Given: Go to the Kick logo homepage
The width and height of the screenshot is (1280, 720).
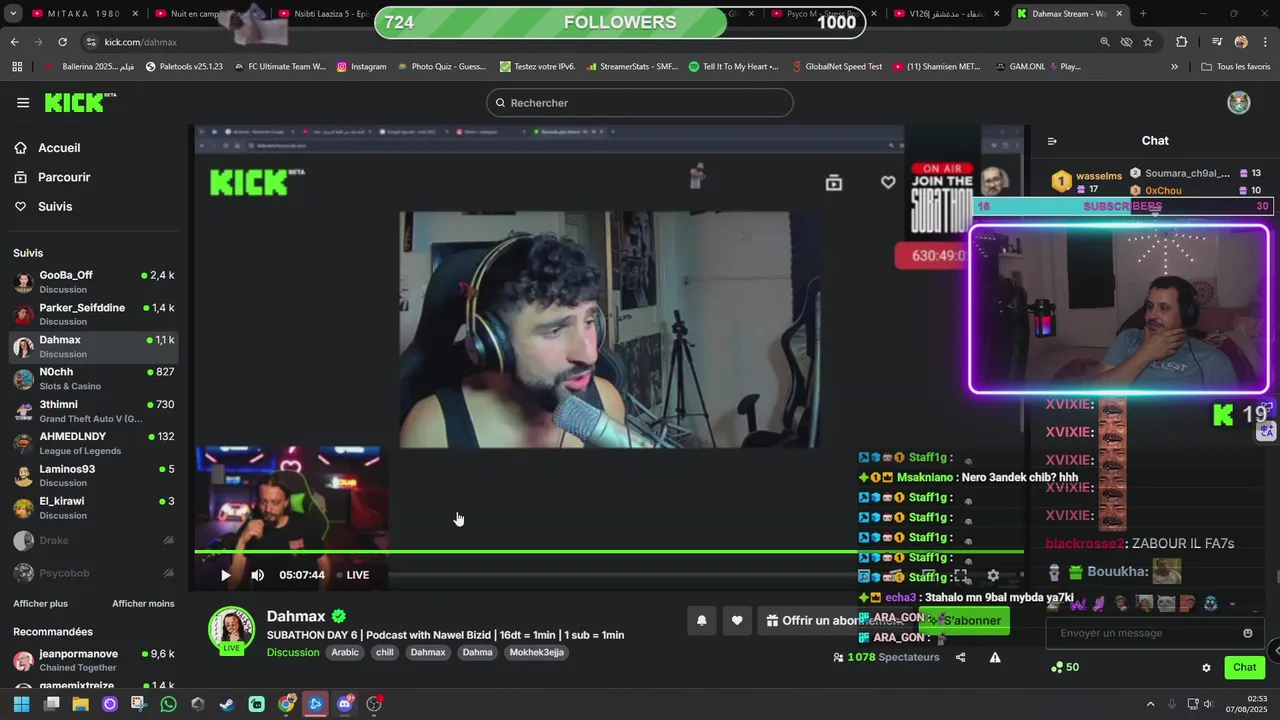Looking at the screenshot, I should point(80,103).
